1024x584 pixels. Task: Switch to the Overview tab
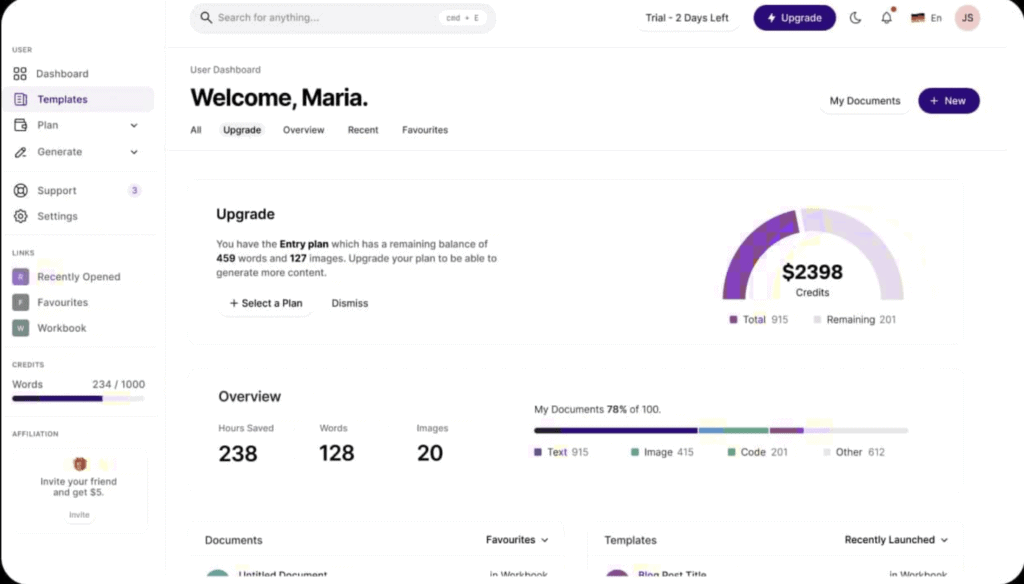tap(303, 130)
